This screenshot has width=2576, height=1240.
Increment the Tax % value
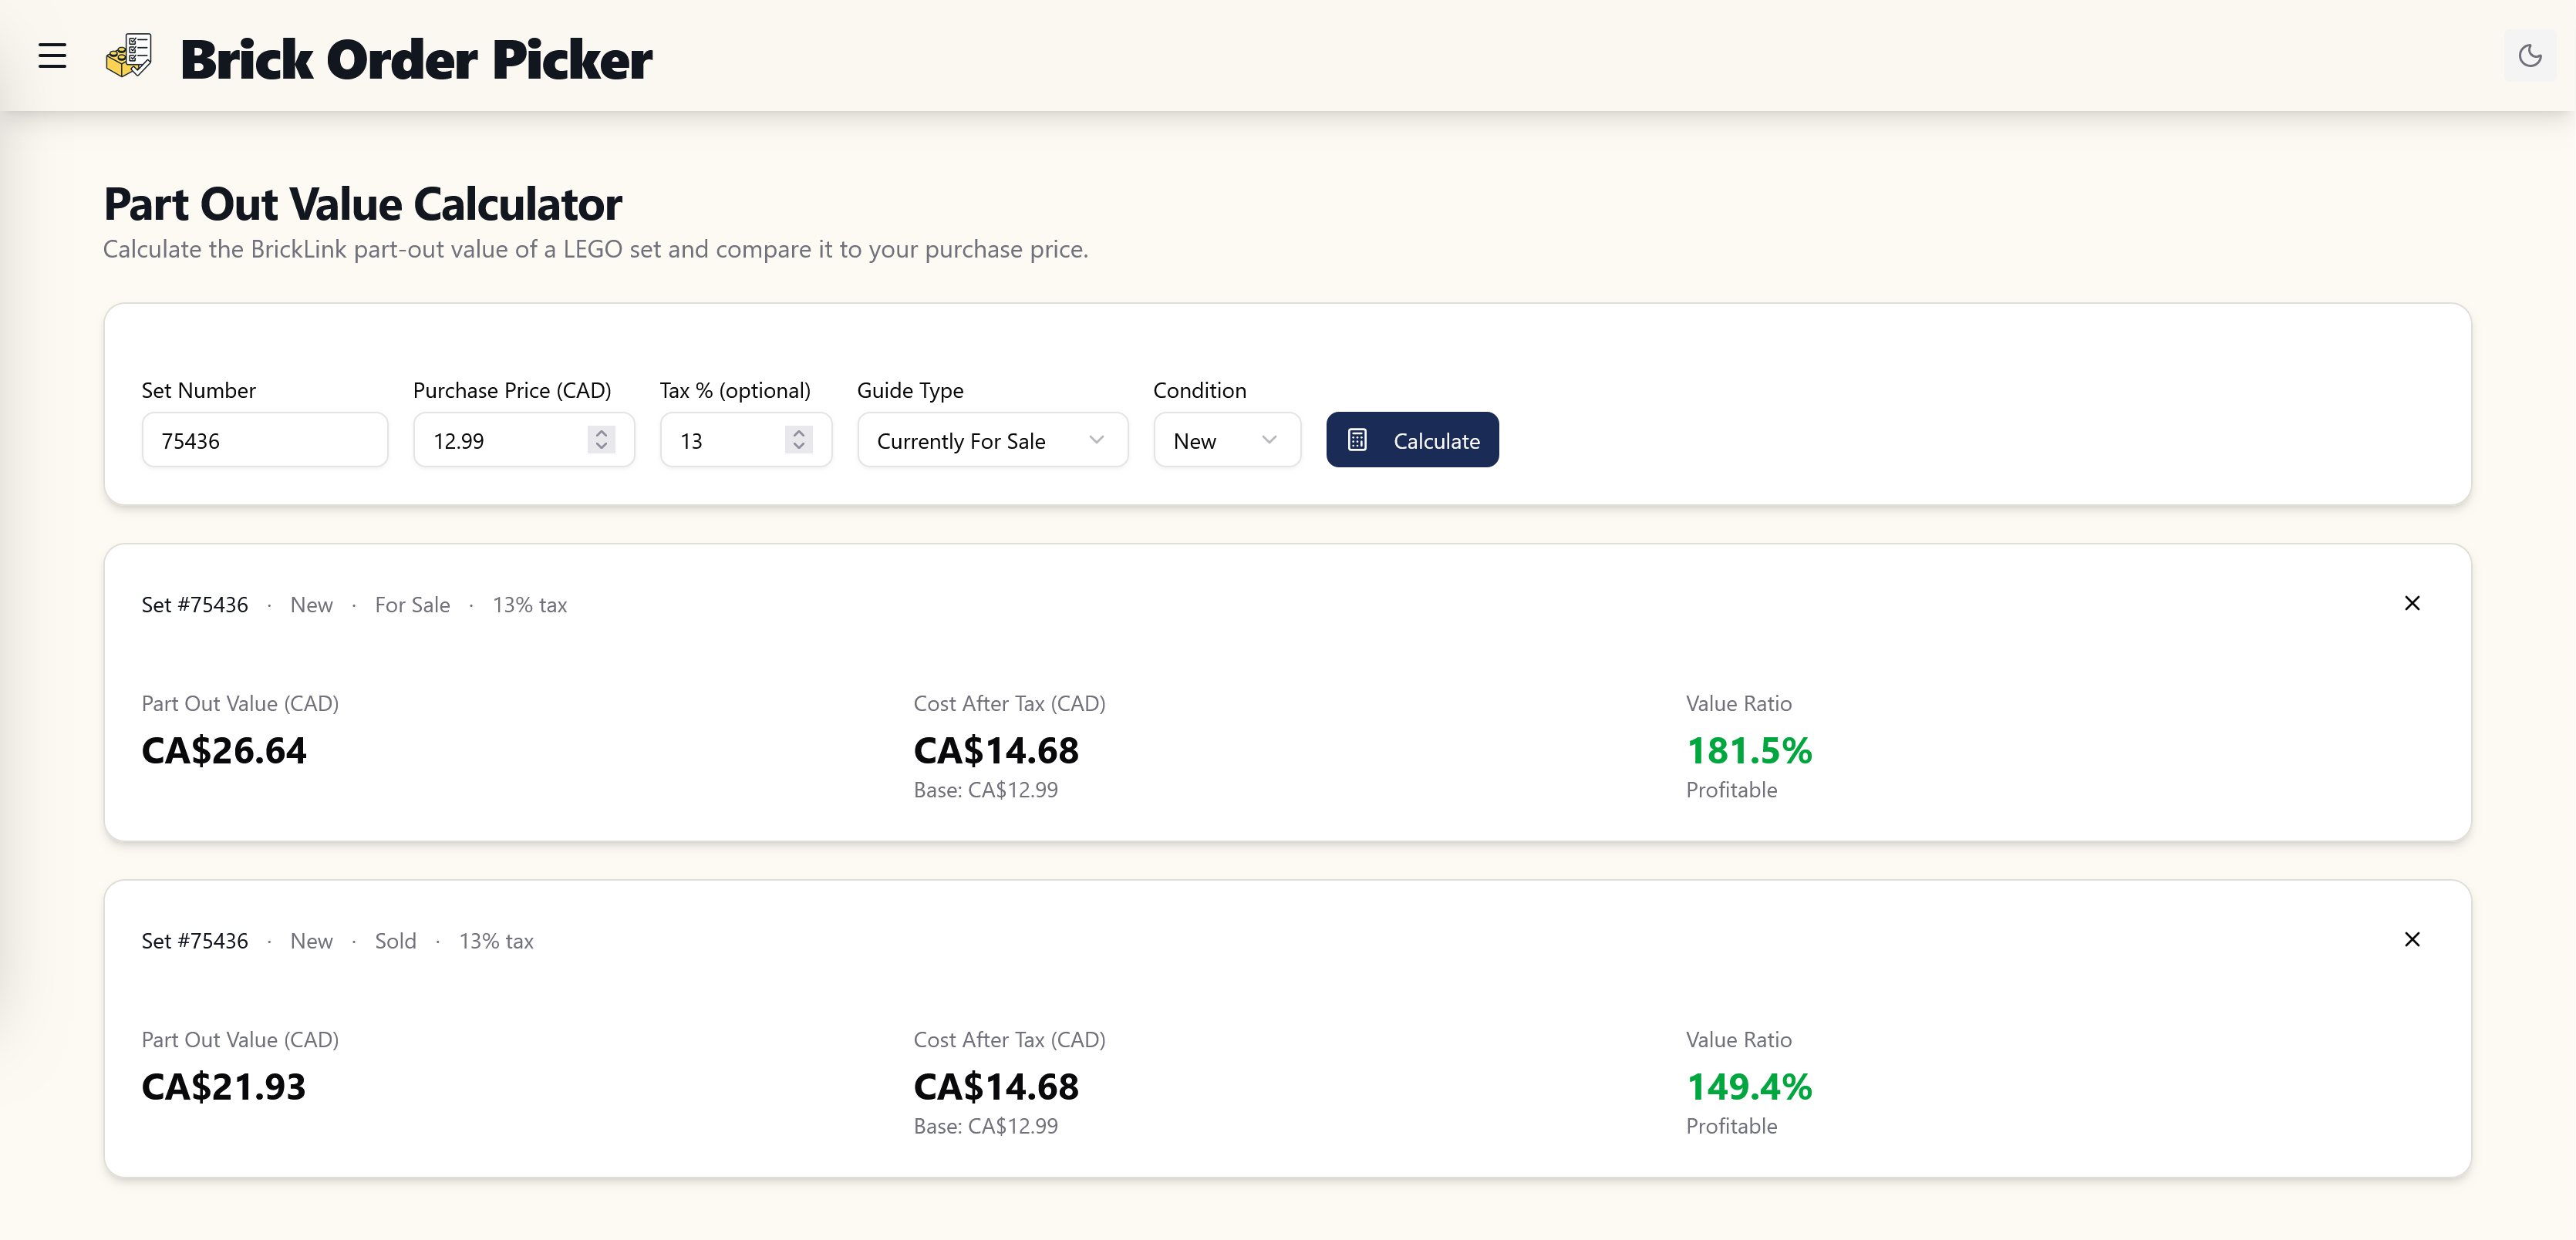point(798,433)
